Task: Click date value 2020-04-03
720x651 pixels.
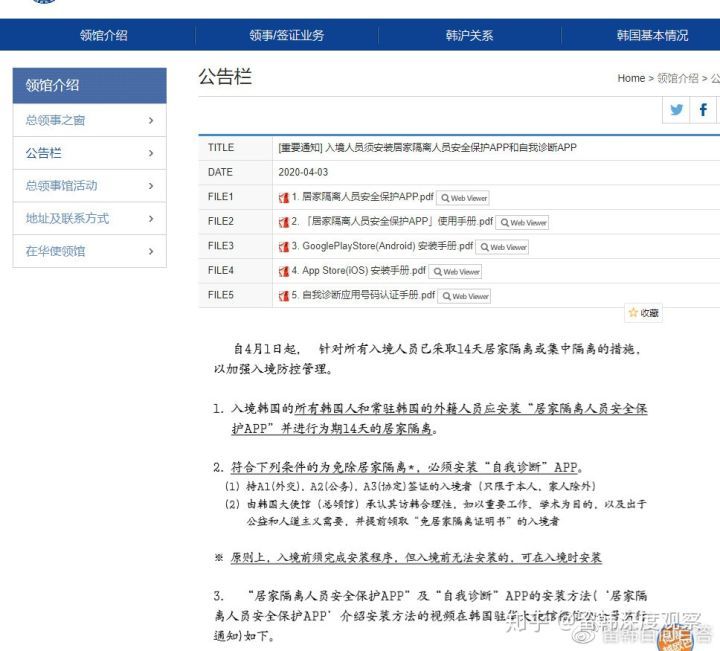Action: coord(303,172)
